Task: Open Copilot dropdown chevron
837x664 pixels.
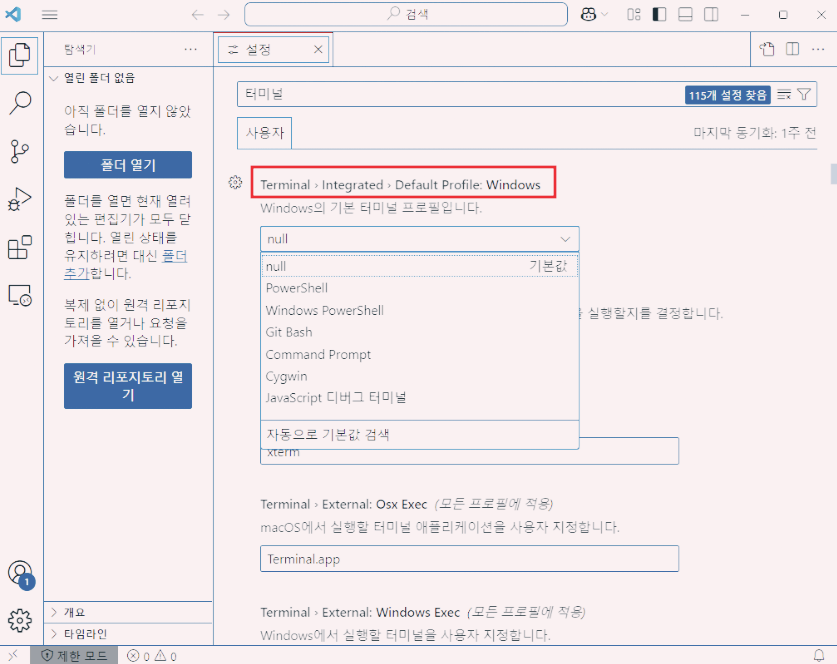Action: [605, 14]
